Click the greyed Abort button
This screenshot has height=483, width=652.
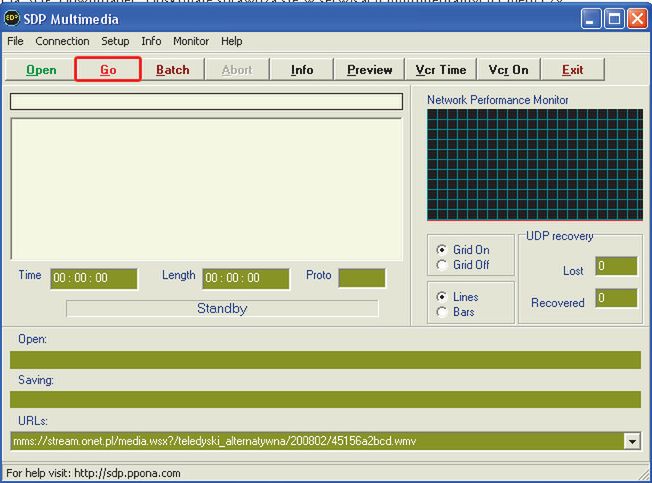point(237,69)
